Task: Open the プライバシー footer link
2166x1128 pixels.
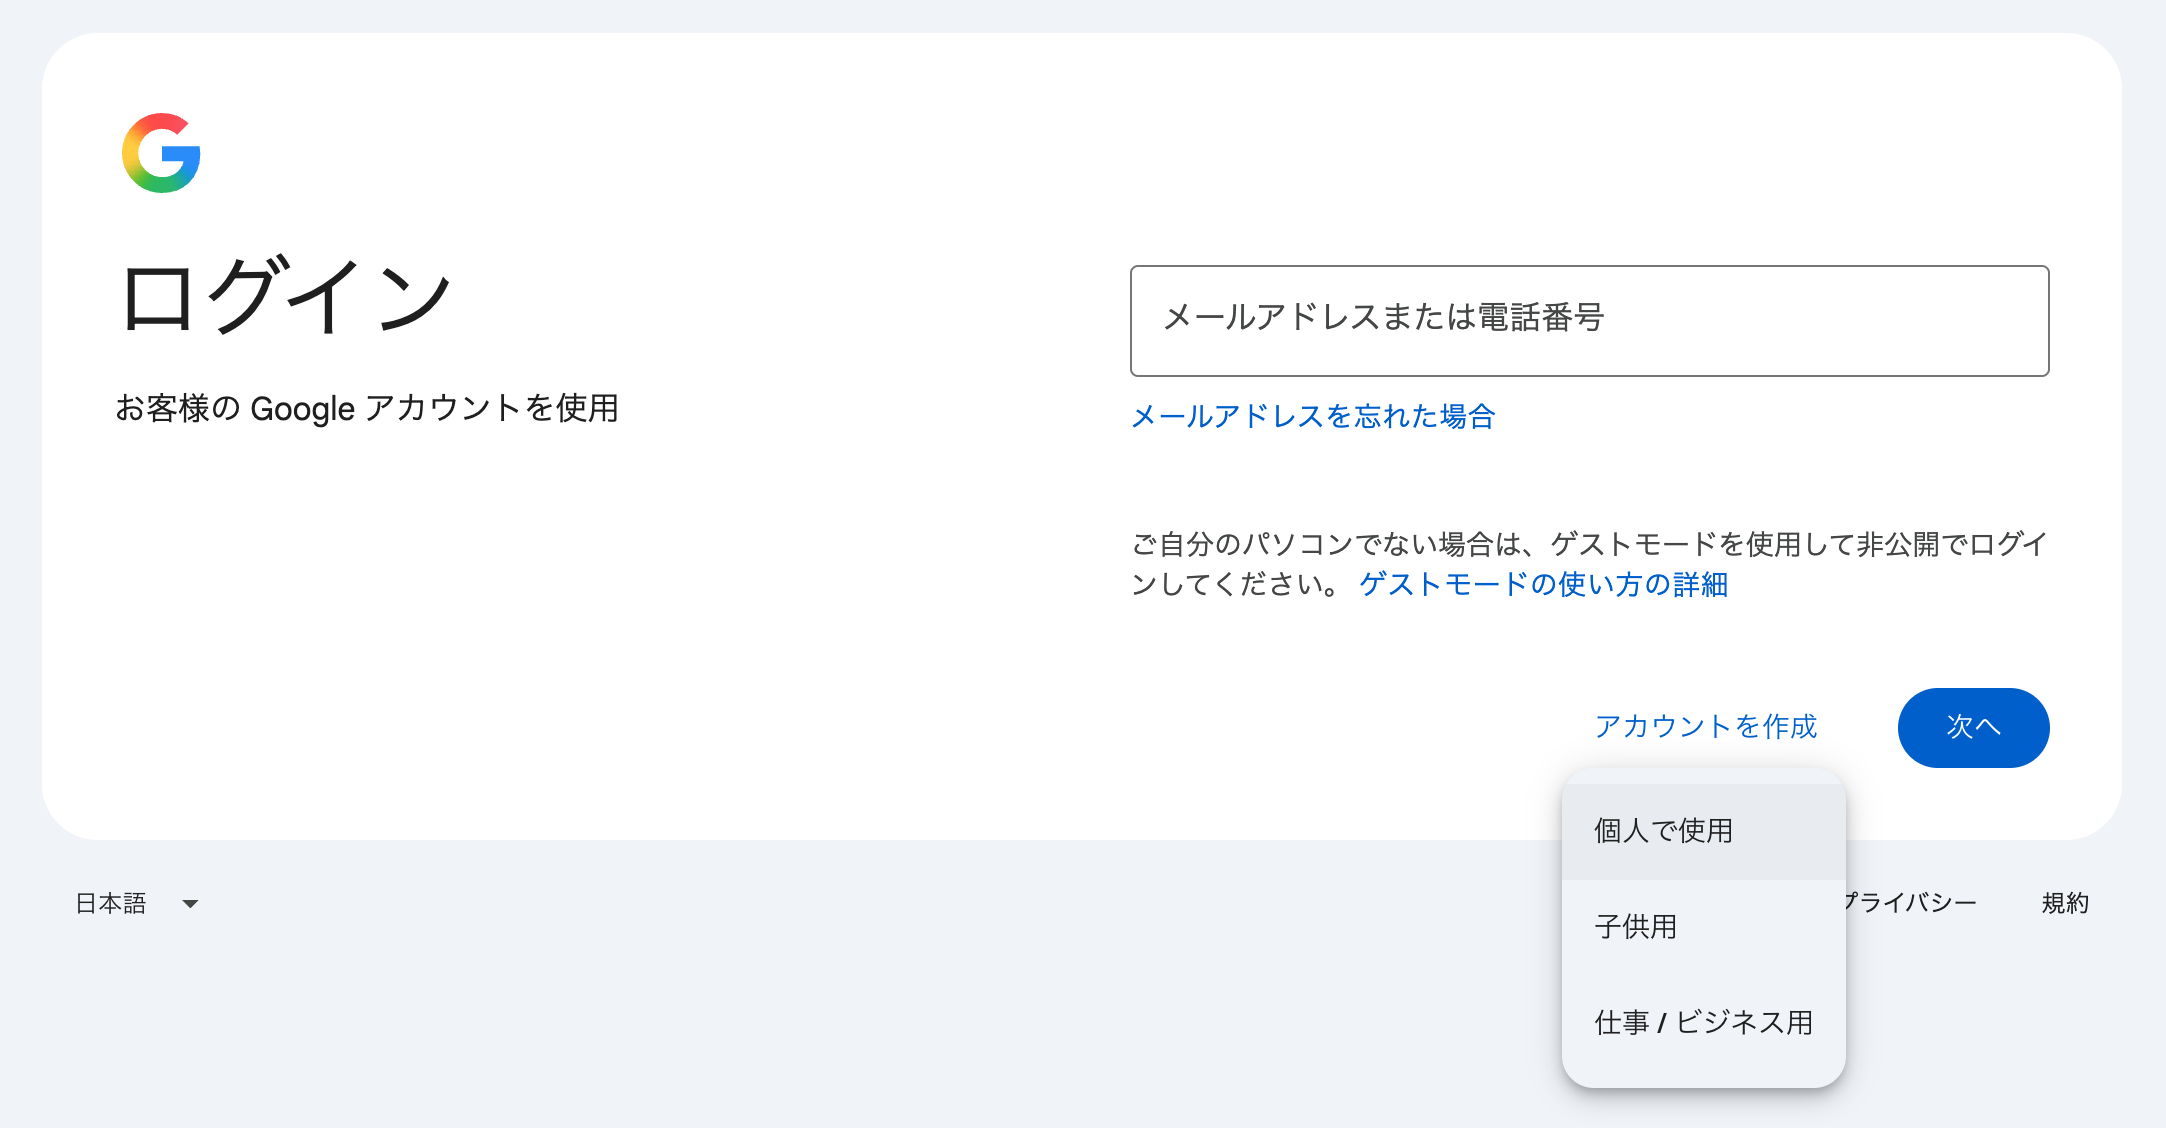Action: 1911,903
